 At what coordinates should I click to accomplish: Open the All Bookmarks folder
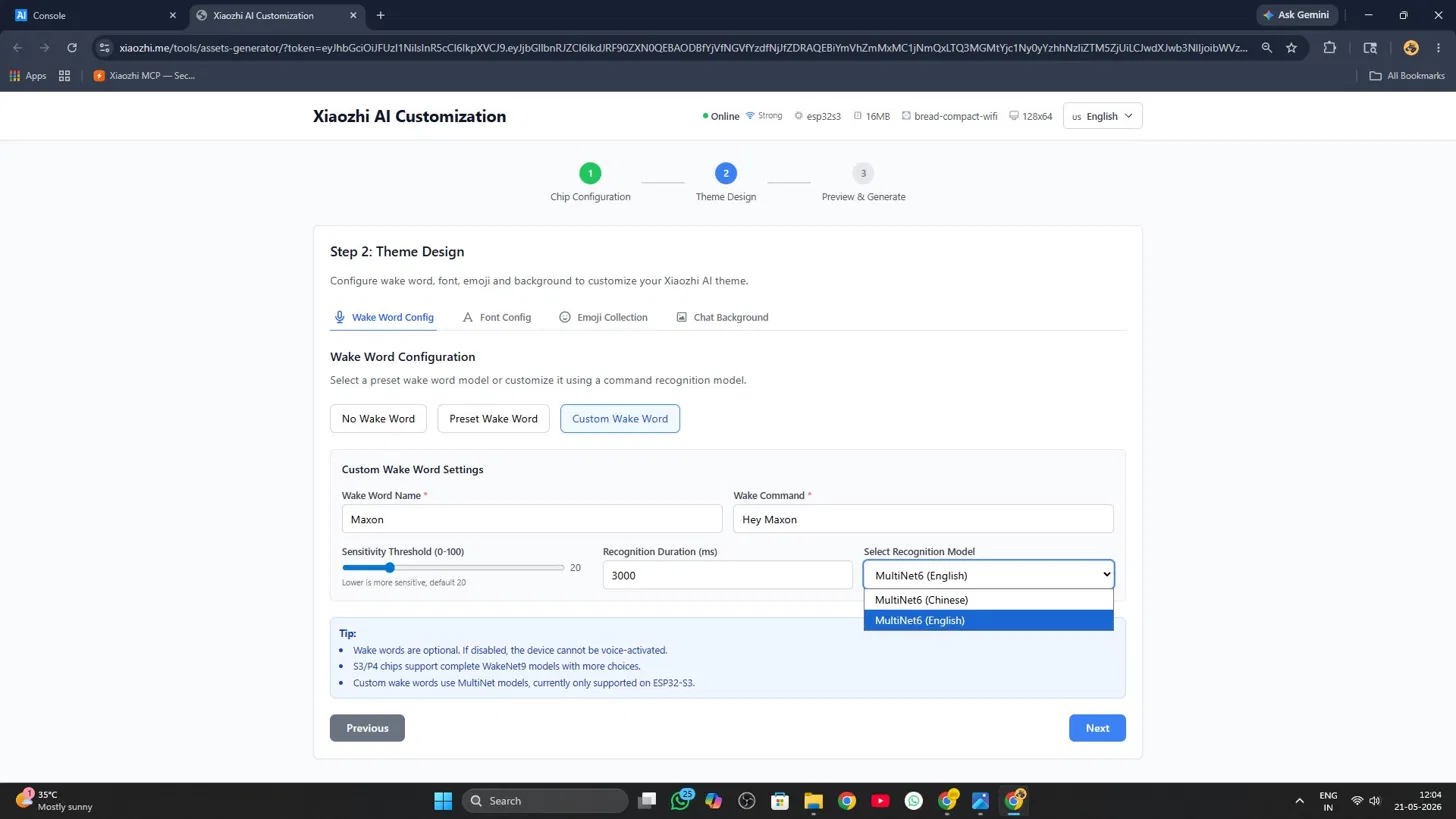point(1407,75)
